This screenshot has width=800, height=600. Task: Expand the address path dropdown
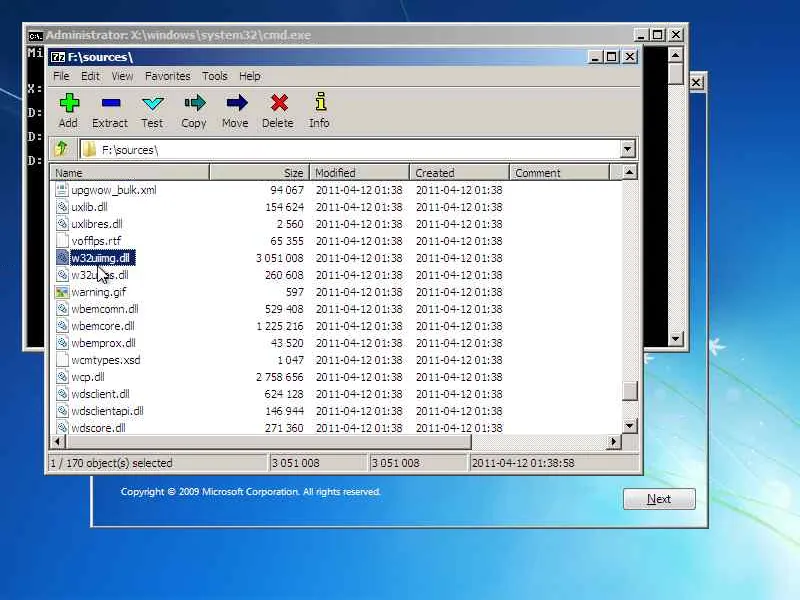[x=628, y=149]
